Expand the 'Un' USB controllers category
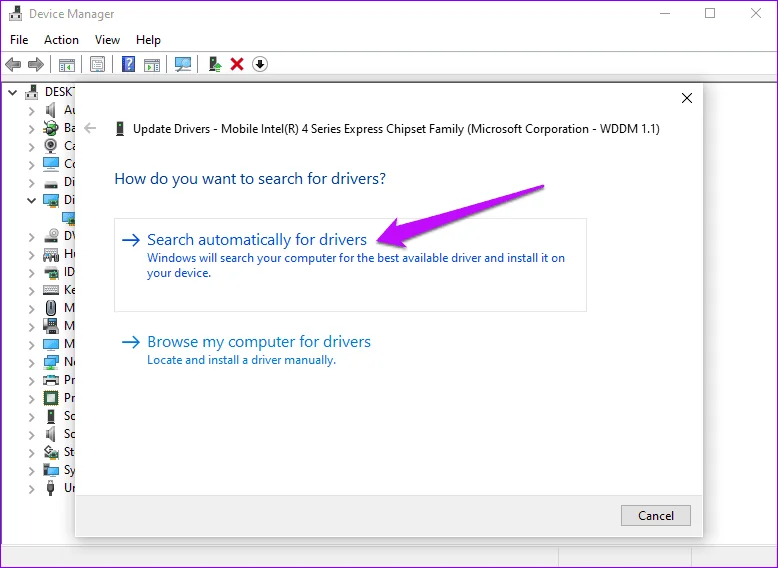Screen dimensions: 778x568 tap(31, 489)
